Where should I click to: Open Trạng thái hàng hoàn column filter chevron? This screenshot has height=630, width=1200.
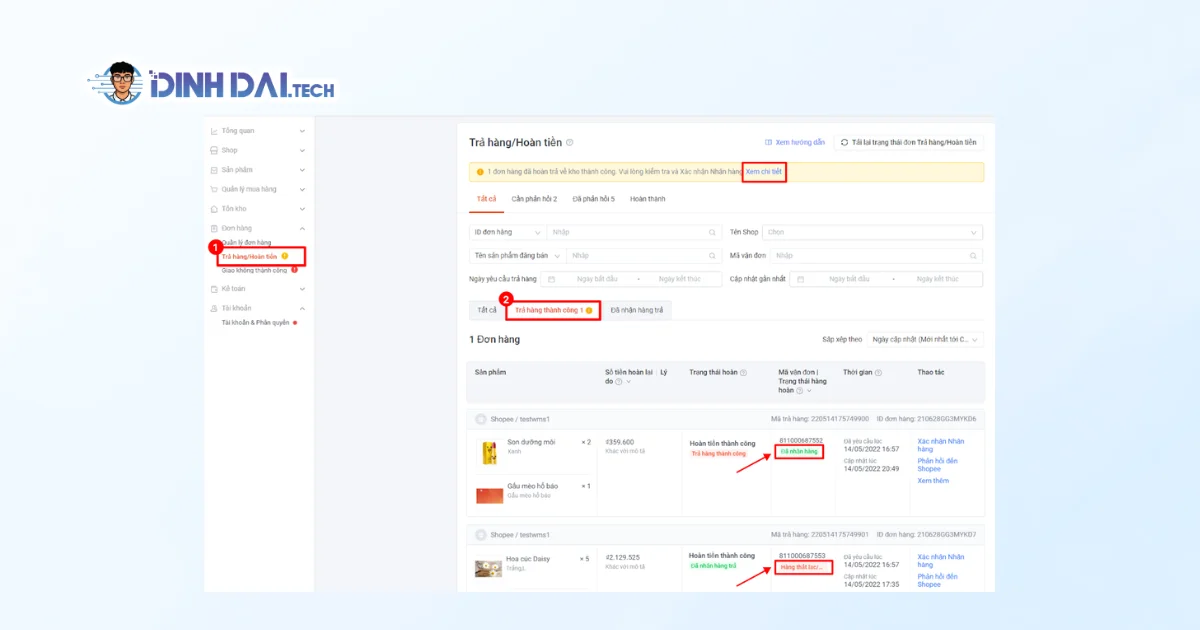pos(811,390)
